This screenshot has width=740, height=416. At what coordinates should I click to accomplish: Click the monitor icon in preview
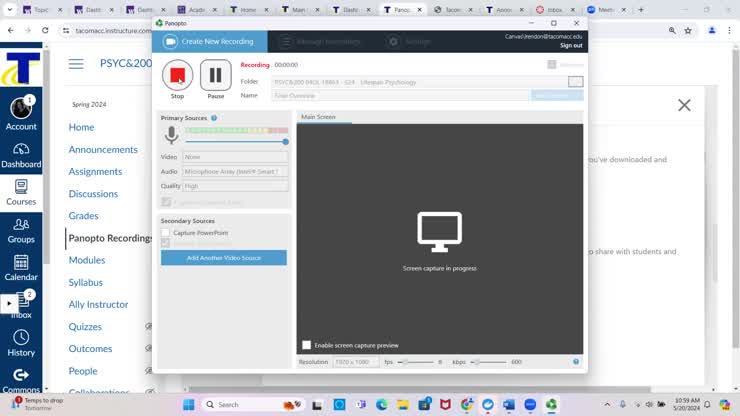coord(439,232)
